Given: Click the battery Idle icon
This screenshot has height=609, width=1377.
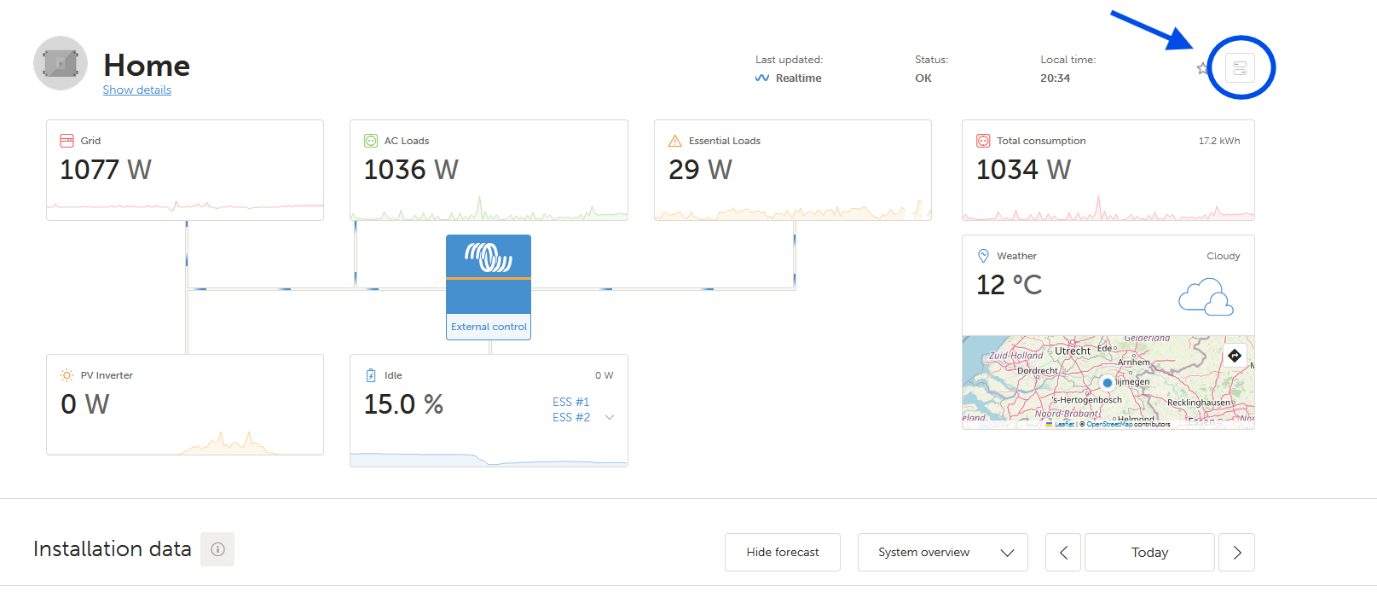Looking at the screenshot, I should point(371,376).
